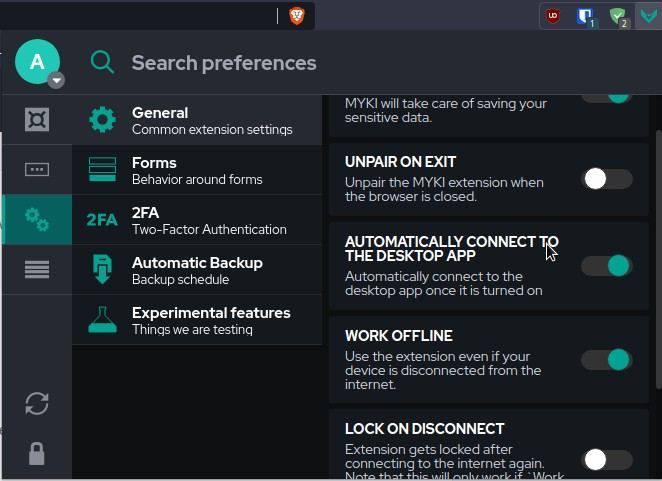The height and width of the screenshot is (481, 662).
Task: Select the settings gears sidebar icon
Action: coord(37,219)
